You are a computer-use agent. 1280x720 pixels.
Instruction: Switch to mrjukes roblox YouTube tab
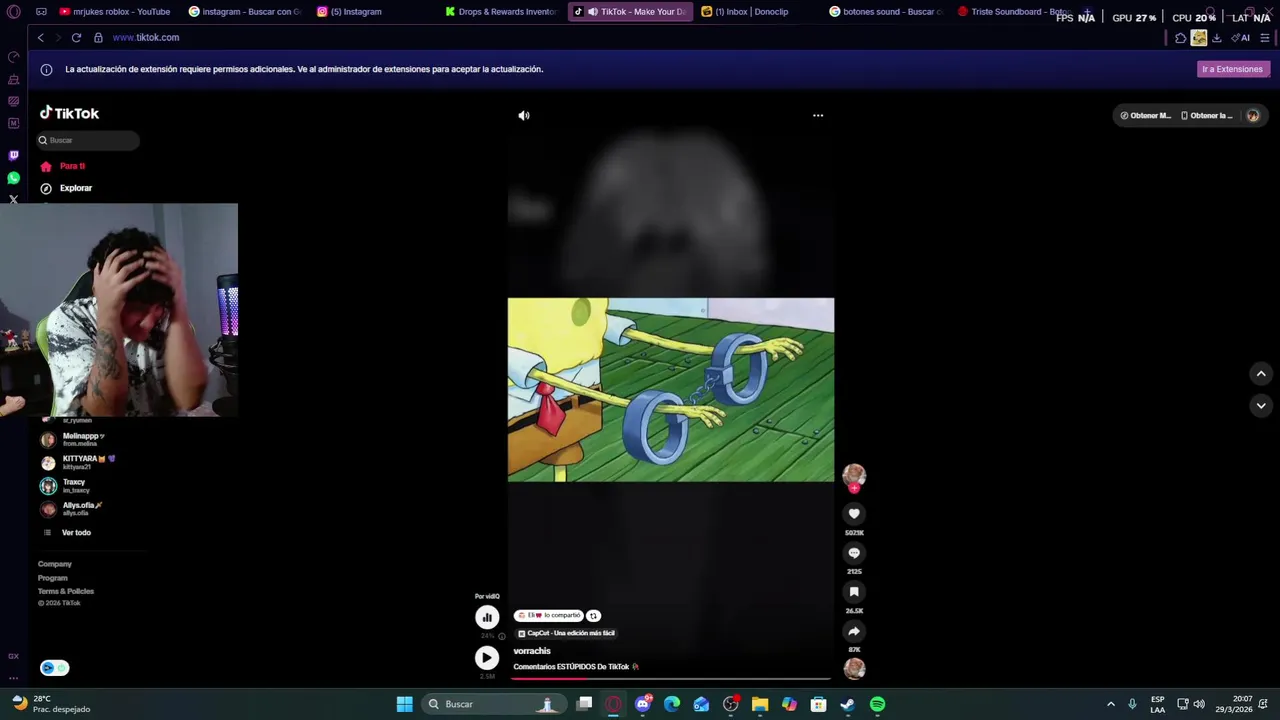tap(115, 12)
